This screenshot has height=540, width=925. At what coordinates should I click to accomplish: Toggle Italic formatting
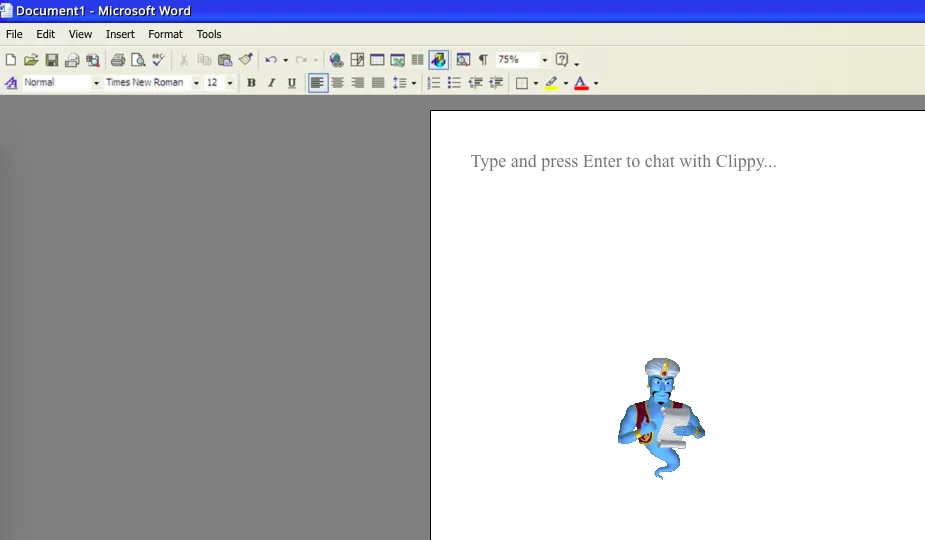click(x=271, y=83)
